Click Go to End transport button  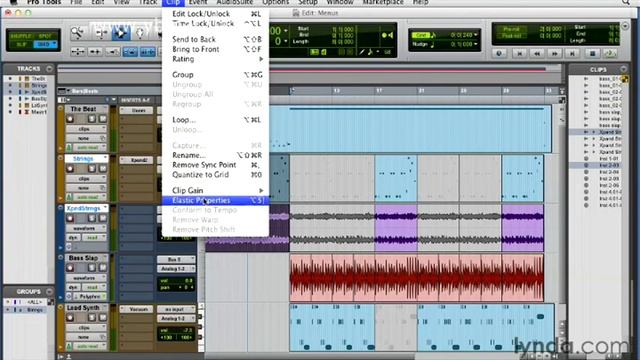[x=572, y=53]
